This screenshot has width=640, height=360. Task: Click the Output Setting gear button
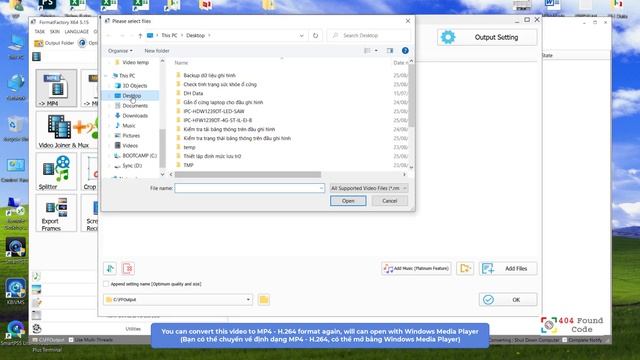(x=487, y=37)
